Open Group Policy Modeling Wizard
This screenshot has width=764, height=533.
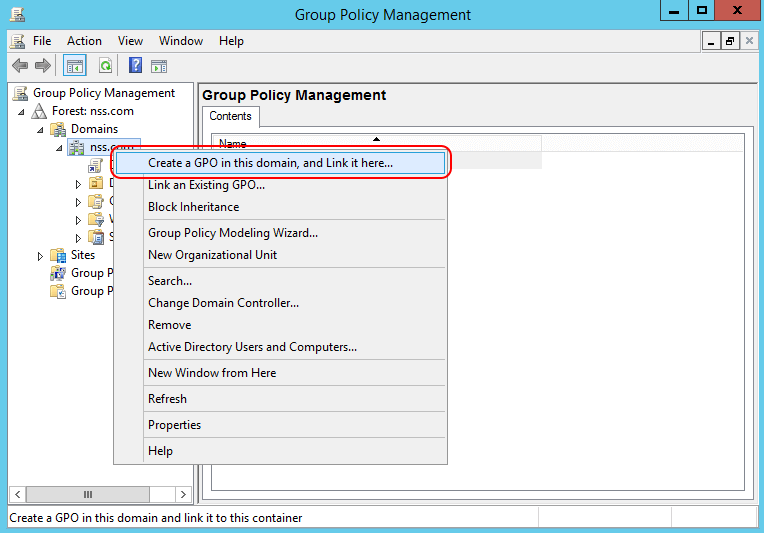(x=233, y=233)
